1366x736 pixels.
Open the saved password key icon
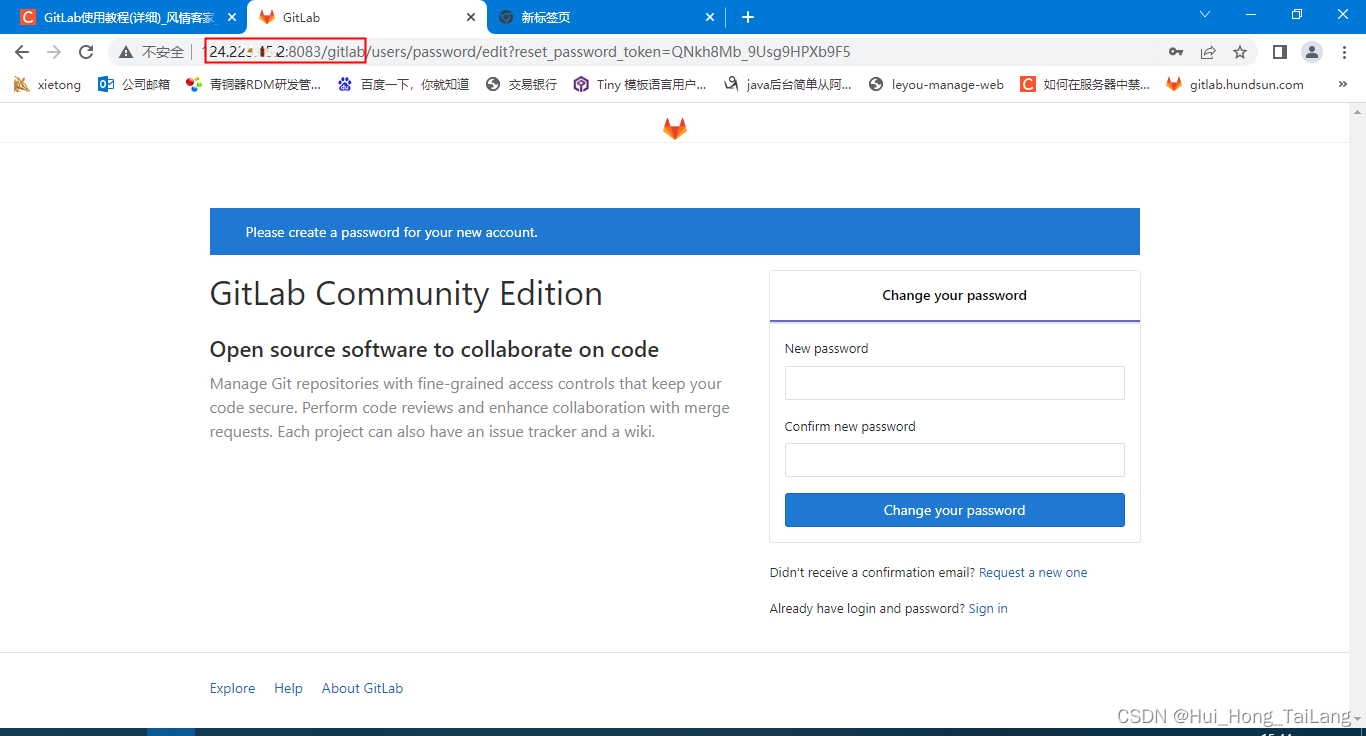(1176, 52)
